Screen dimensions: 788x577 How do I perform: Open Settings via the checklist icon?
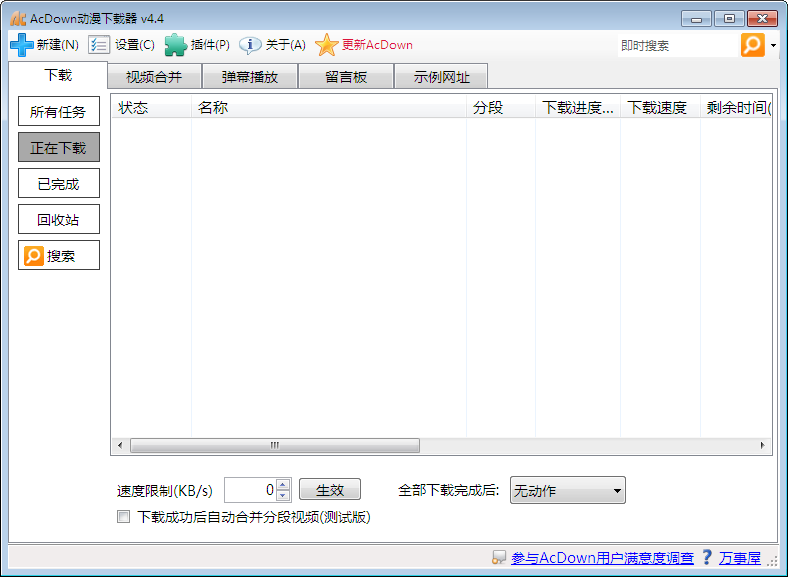[x=98, y=45]
